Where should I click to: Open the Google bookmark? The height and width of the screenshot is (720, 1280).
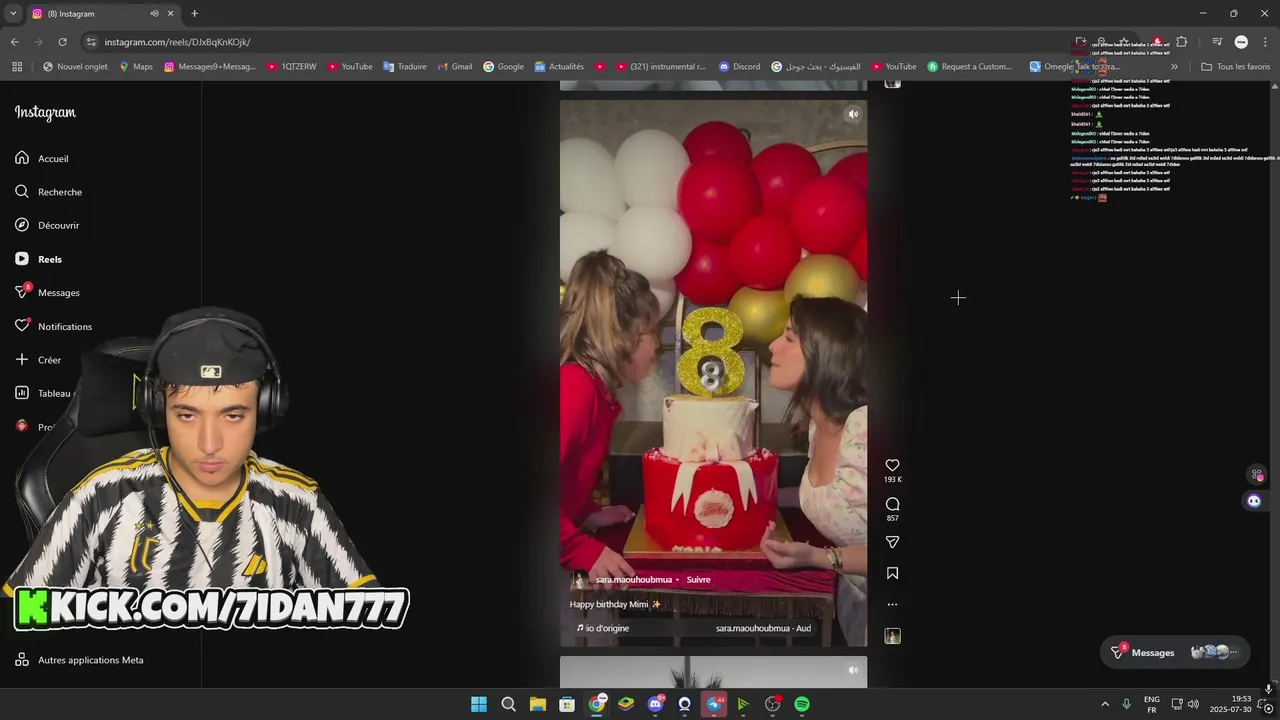tap(503, 67)
